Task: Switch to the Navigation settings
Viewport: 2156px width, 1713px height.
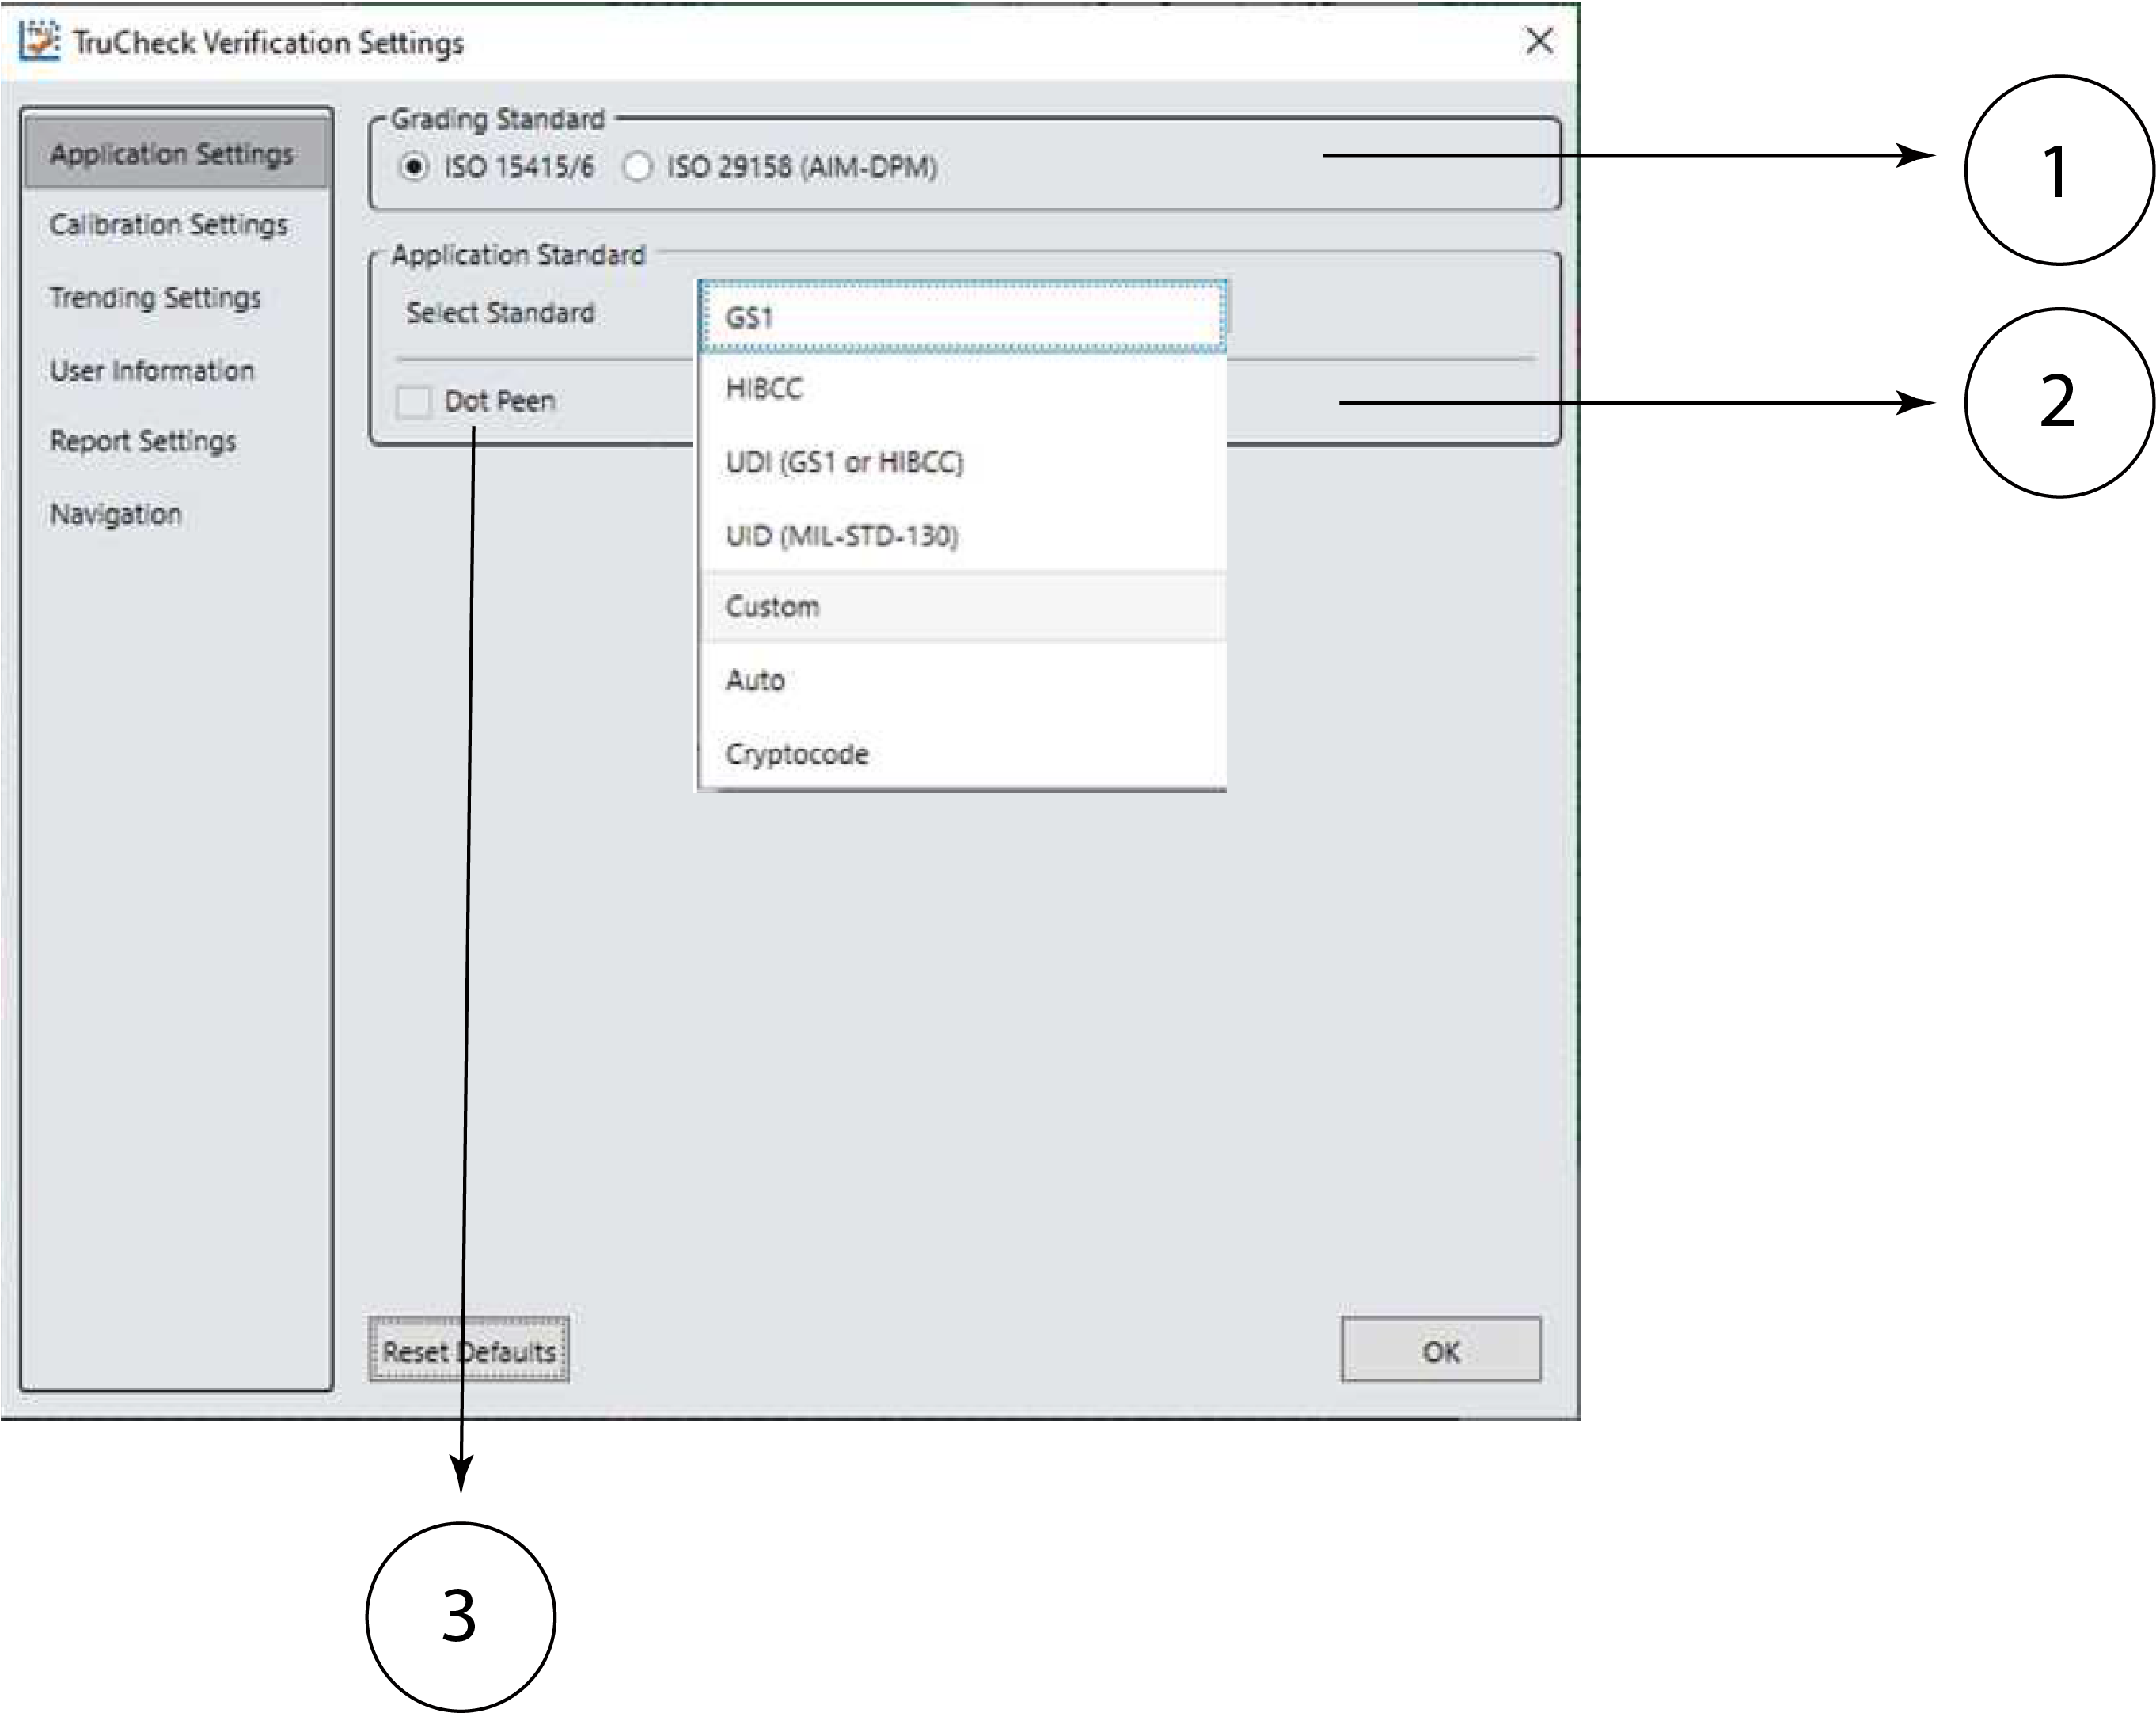Action: point(116,514)
